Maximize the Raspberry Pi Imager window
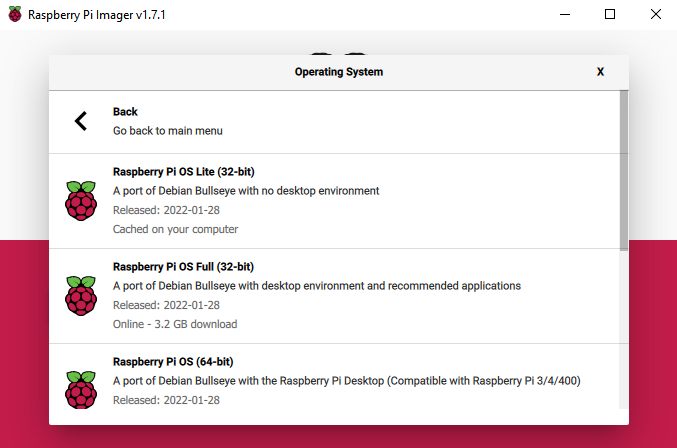 click(x=610, y=15)
